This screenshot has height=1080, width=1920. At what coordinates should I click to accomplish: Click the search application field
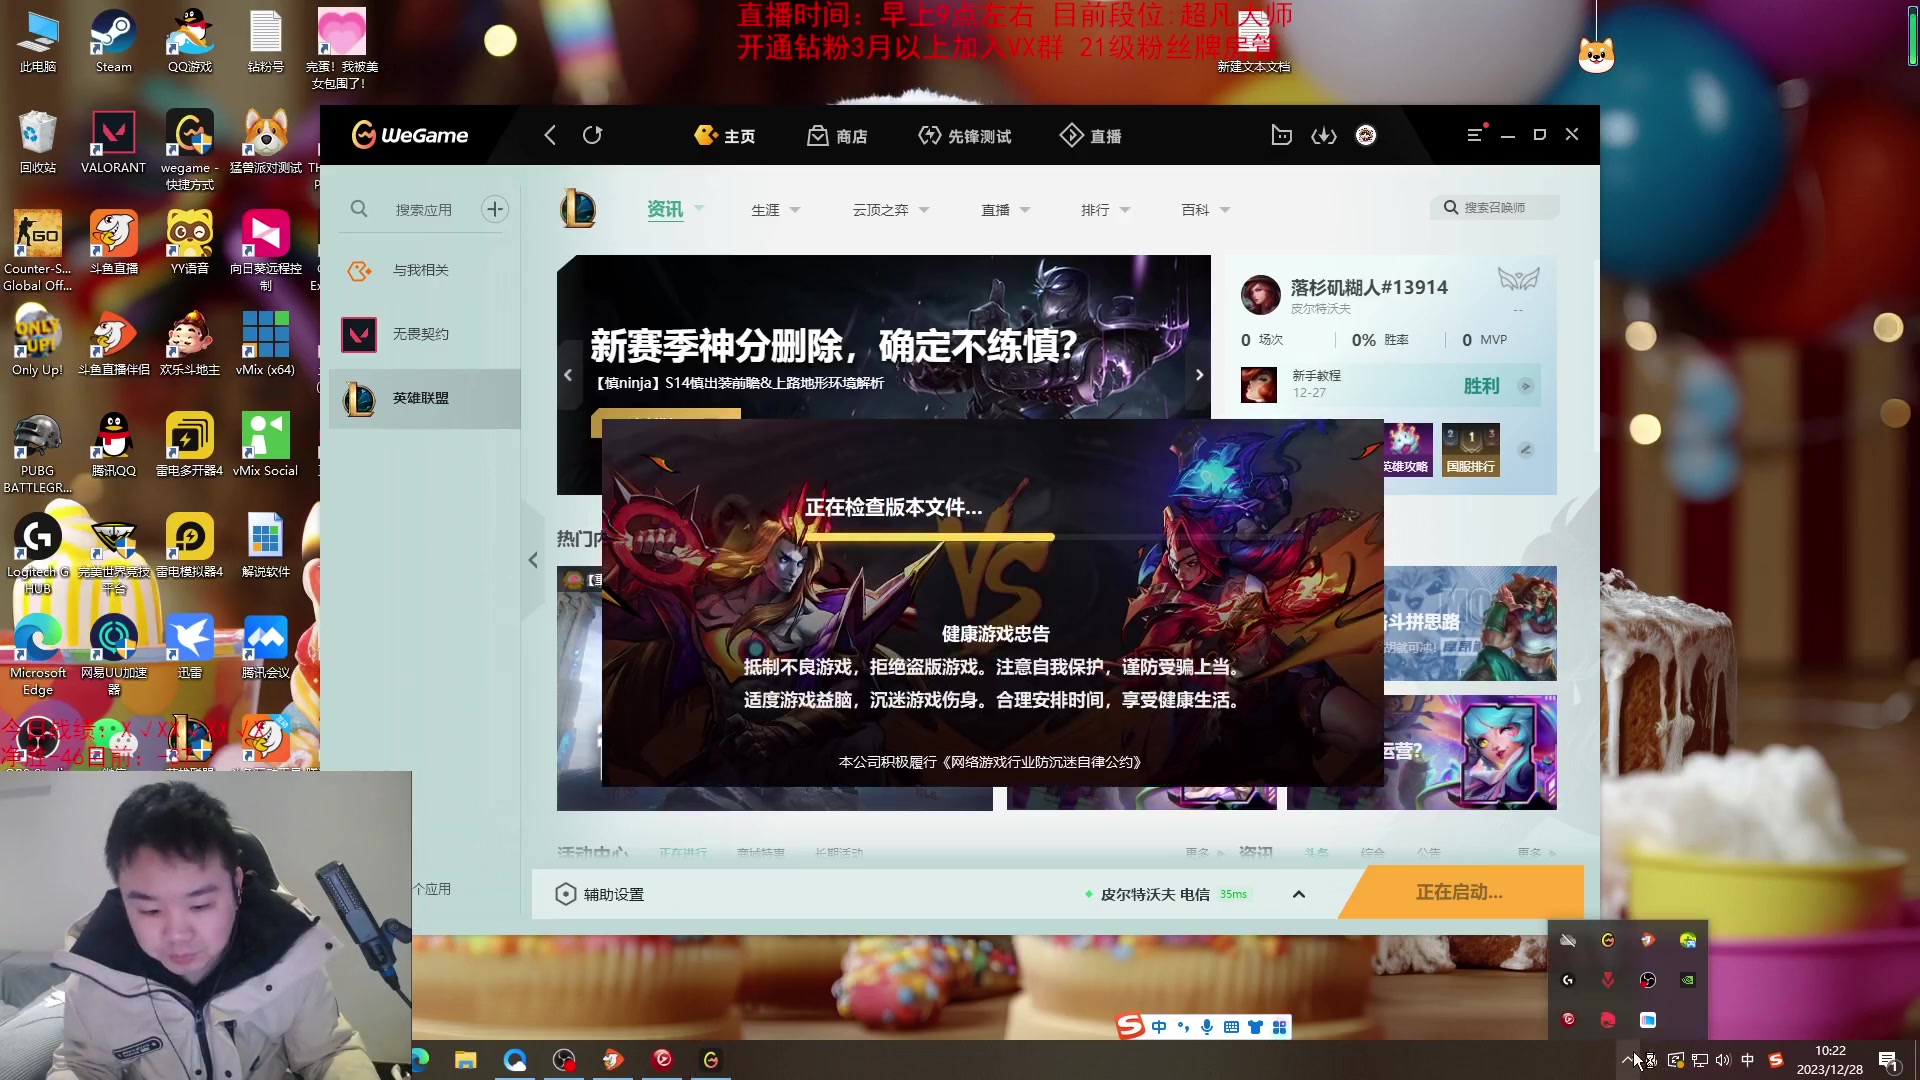point(423,210)
